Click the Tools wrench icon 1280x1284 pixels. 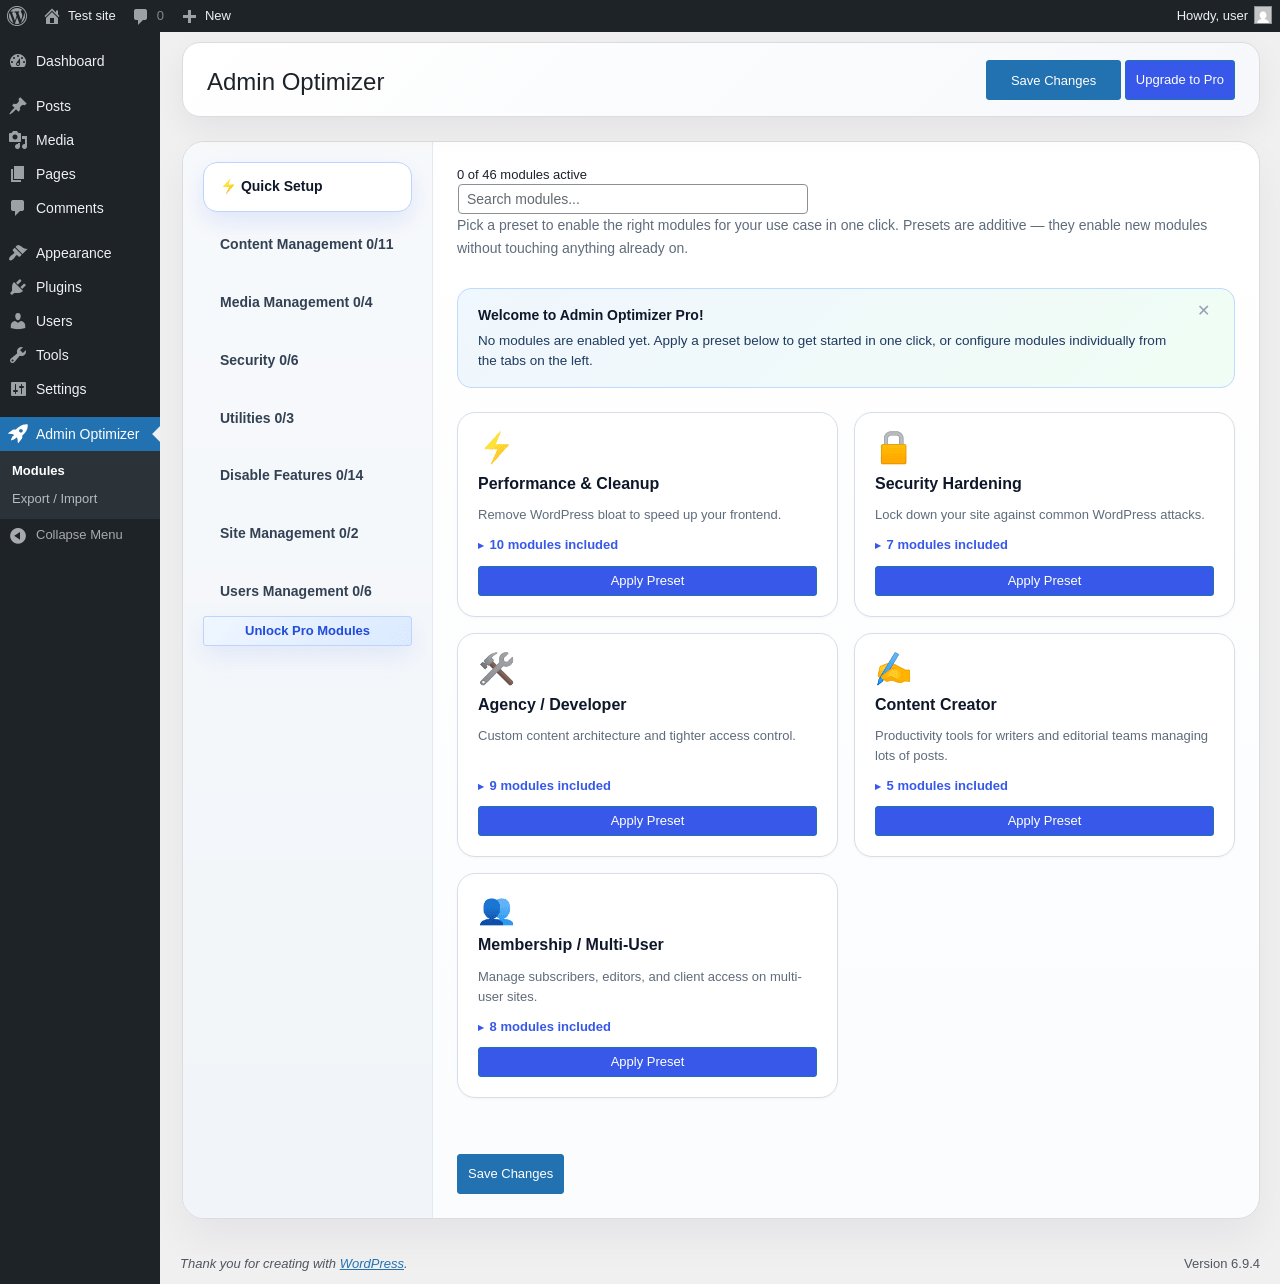click(x=18, y=355)
